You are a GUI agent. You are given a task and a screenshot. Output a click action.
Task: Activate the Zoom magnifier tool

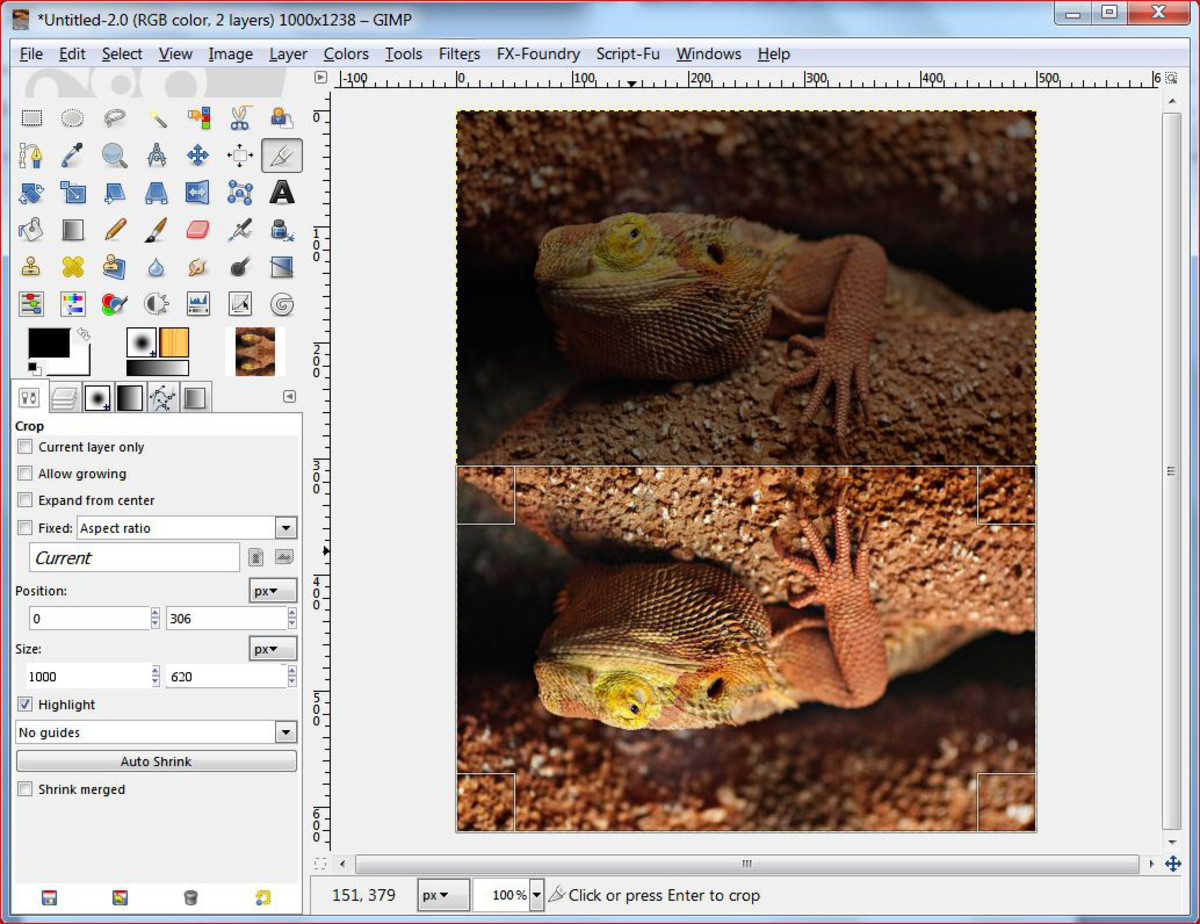[x=115, y=155]
